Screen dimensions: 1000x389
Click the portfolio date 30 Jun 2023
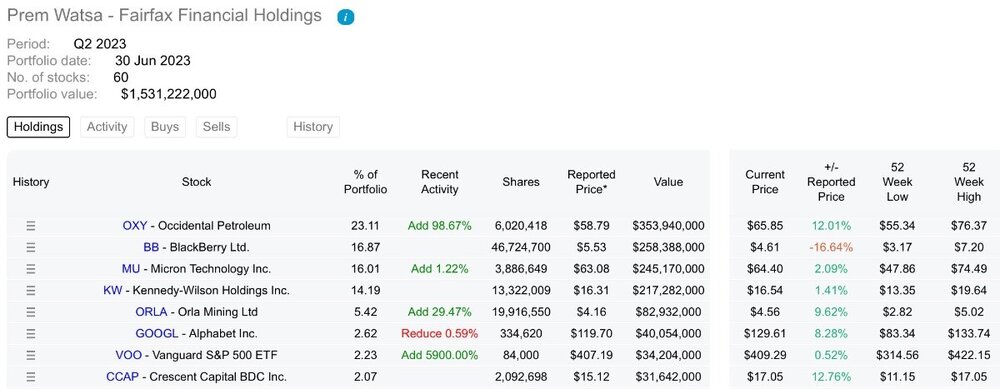[x=152, y=61]
